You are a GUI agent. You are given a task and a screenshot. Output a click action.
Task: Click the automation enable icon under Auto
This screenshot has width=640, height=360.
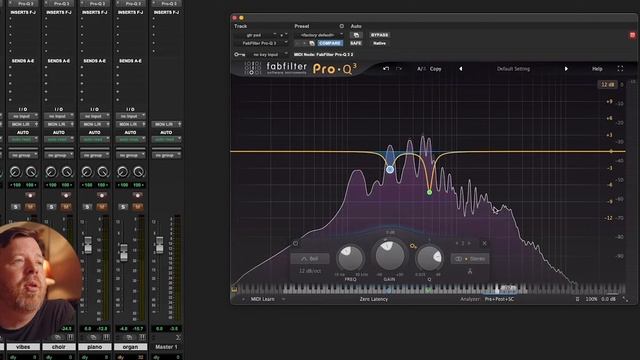click(x=356, y=35)
